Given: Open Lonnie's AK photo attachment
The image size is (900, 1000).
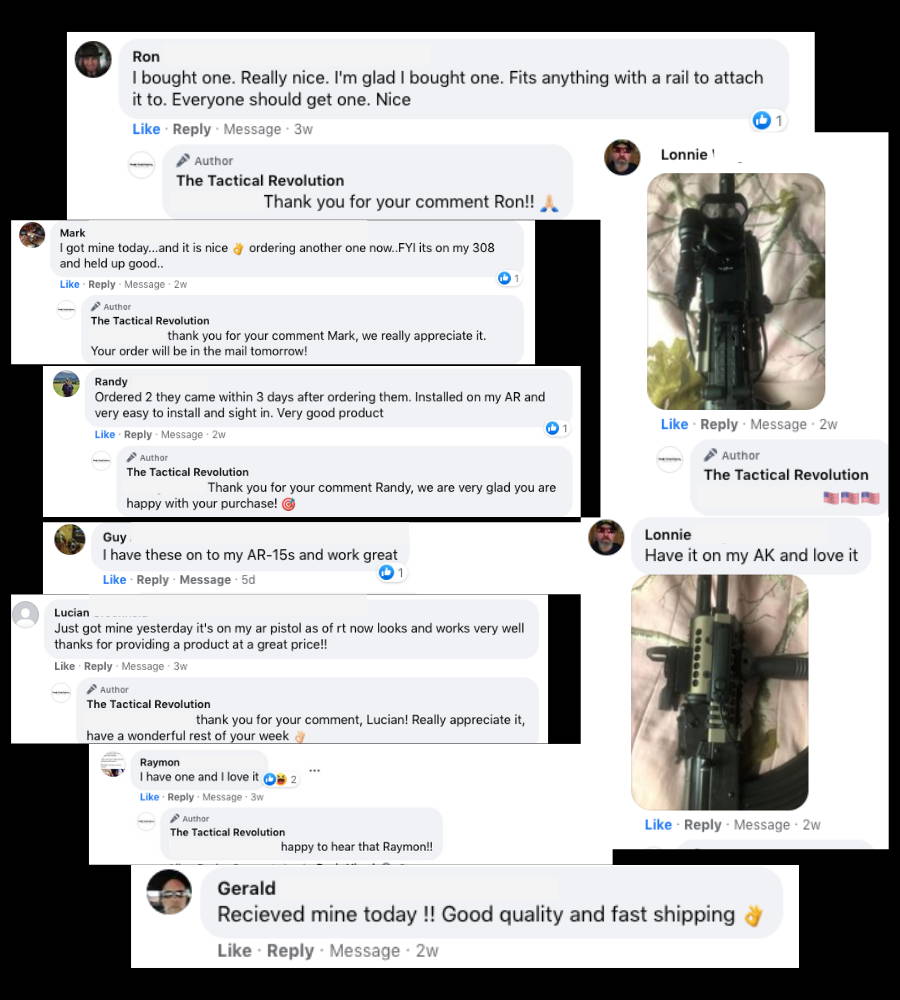Looking at the screenshot, I should pos(719,692).
